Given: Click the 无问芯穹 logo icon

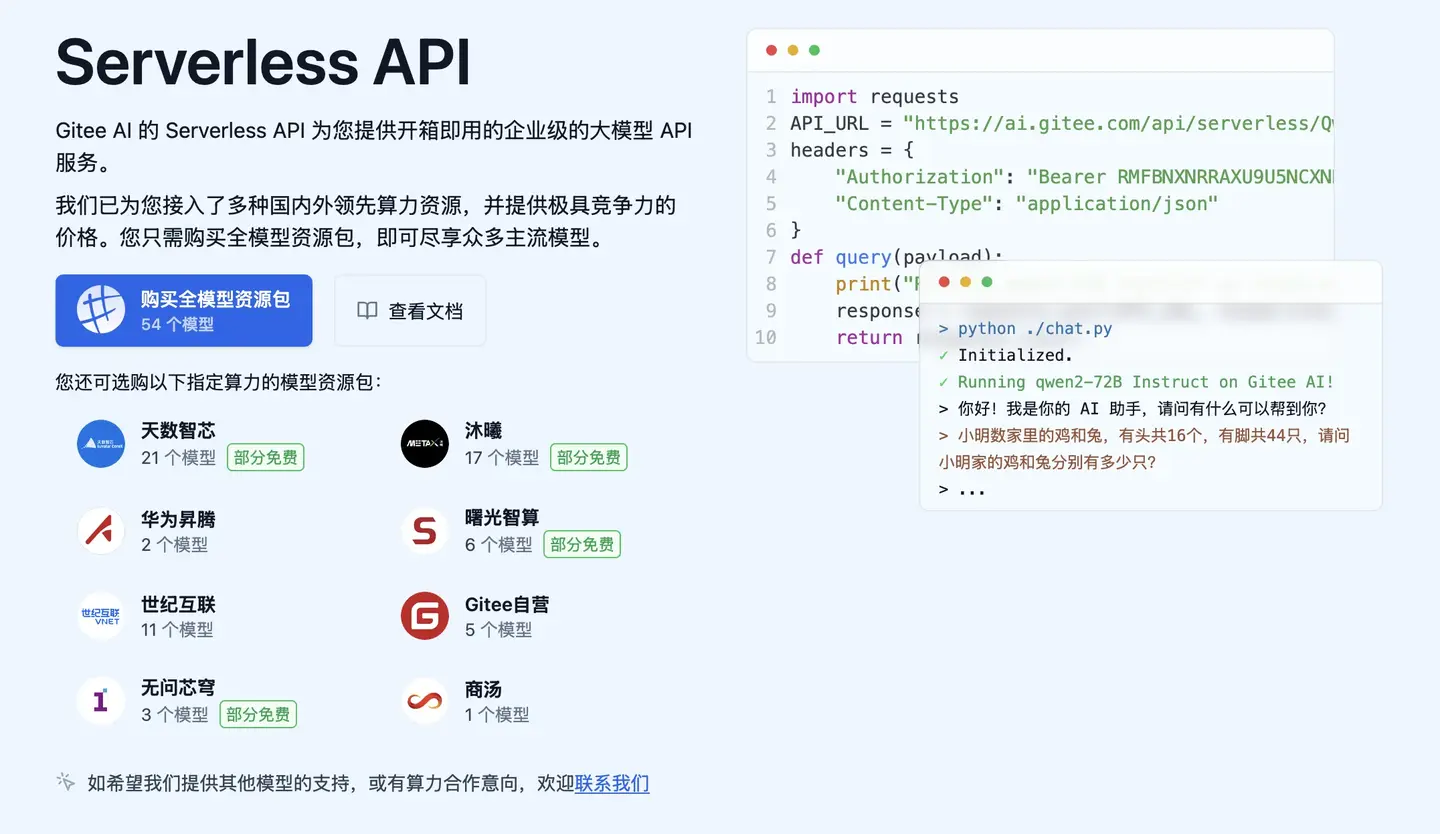Looking at the screenshot, I should pos(100,700).
